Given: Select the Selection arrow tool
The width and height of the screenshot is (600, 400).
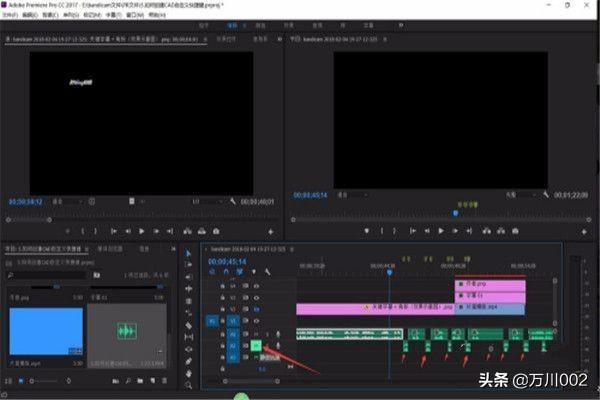Looking at the screenshot, I should pyautogui.click(x=189, y=252).
